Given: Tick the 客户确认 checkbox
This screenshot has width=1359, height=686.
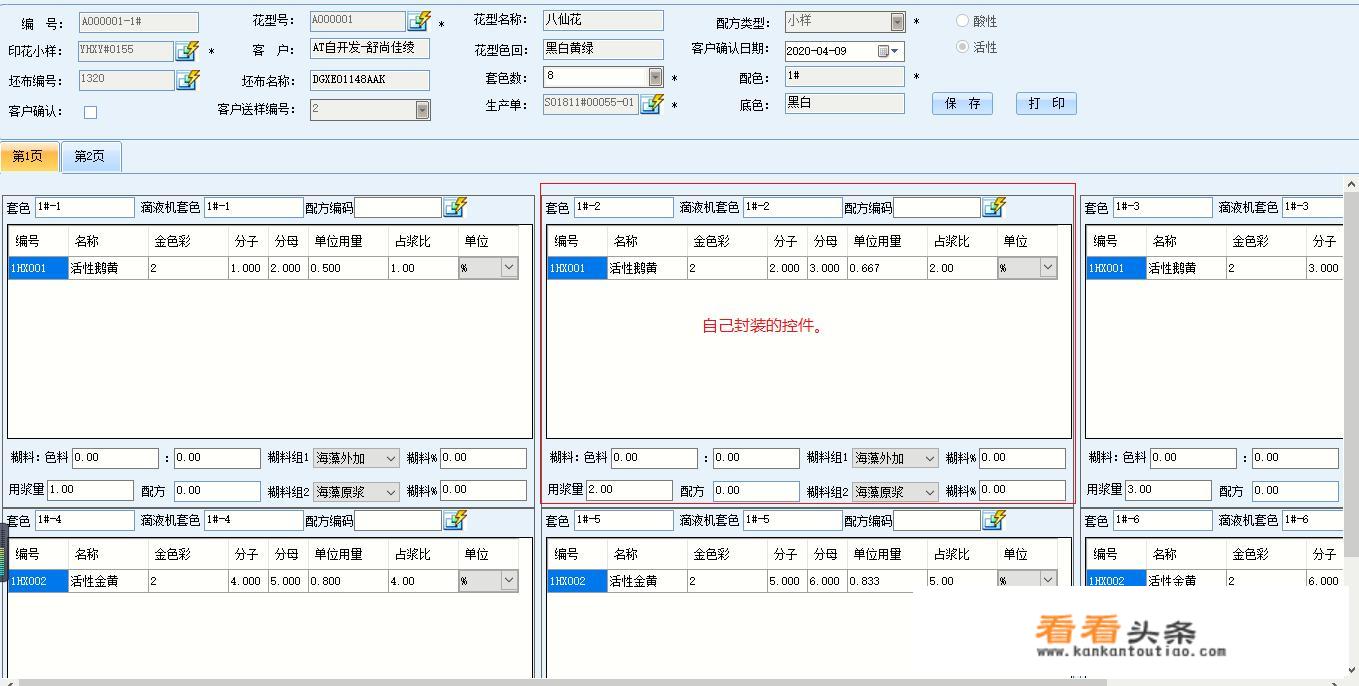Looking at the screenshot, I should pos(90,112).
